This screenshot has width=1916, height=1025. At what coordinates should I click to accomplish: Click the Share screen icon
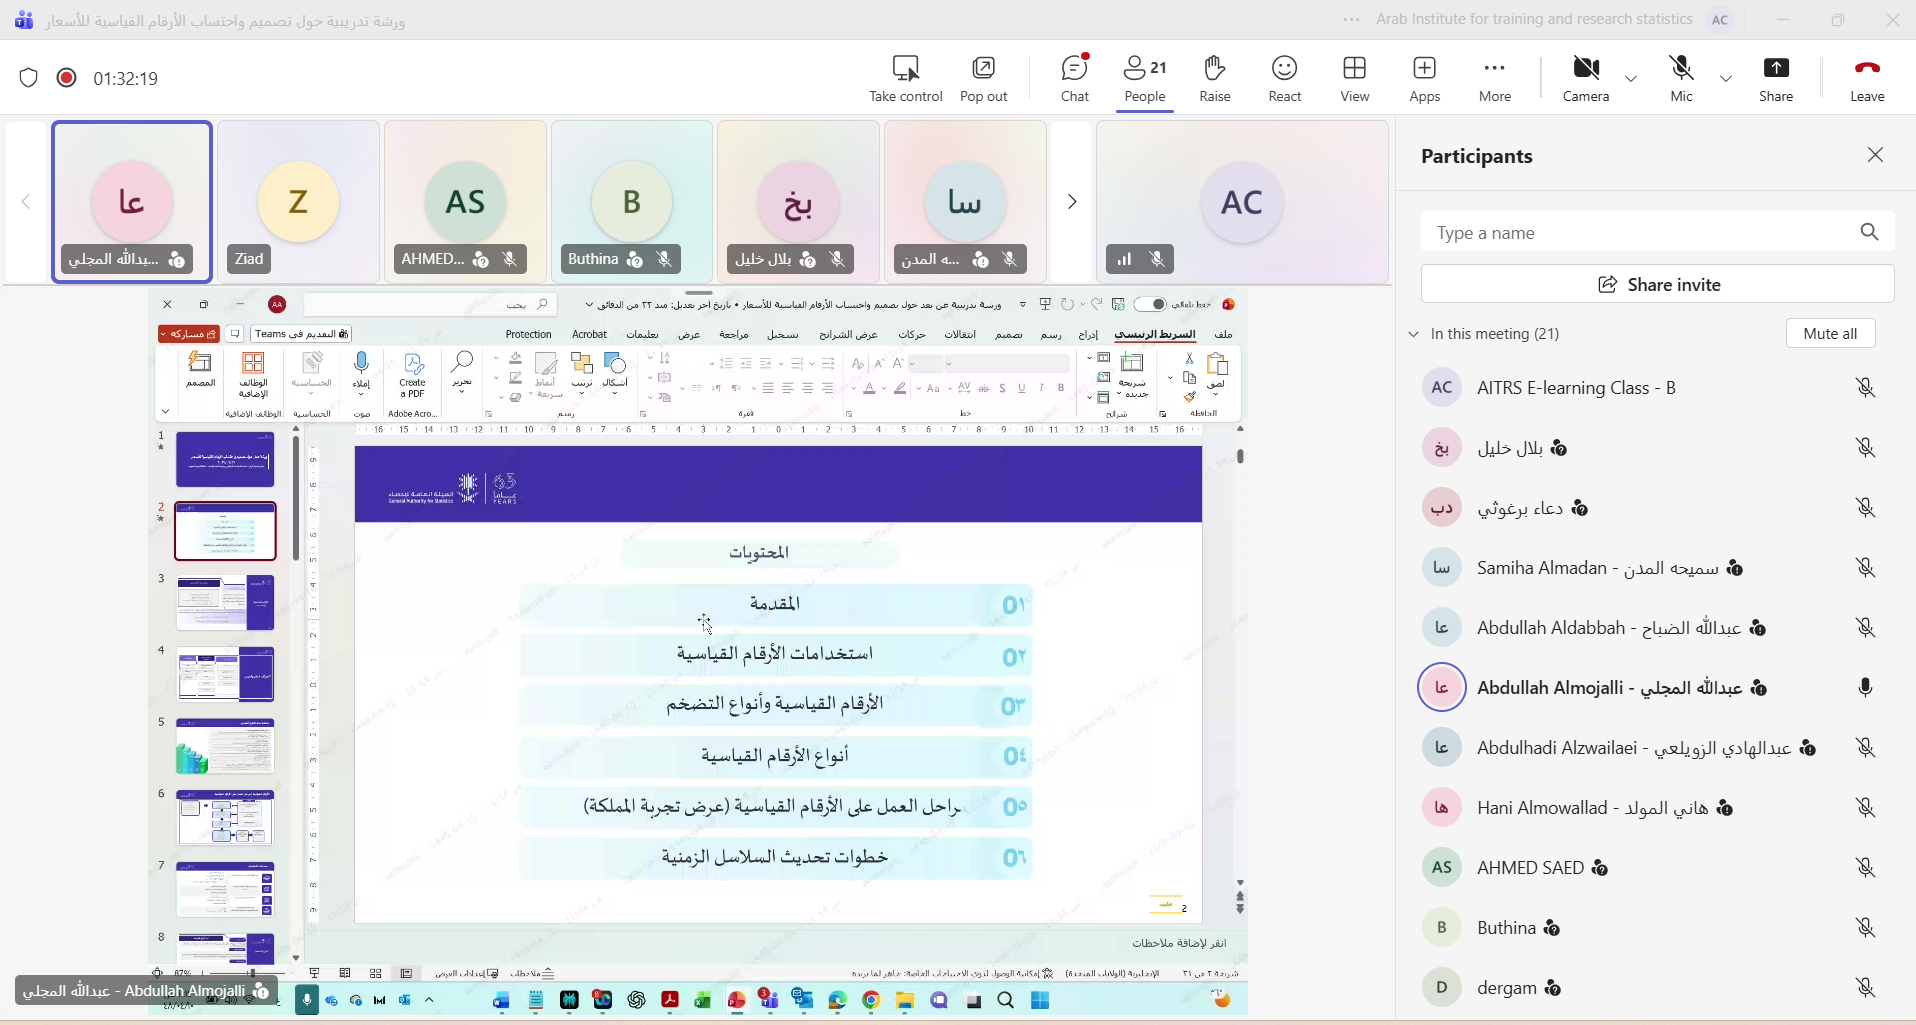click(x=1776, y=78)
